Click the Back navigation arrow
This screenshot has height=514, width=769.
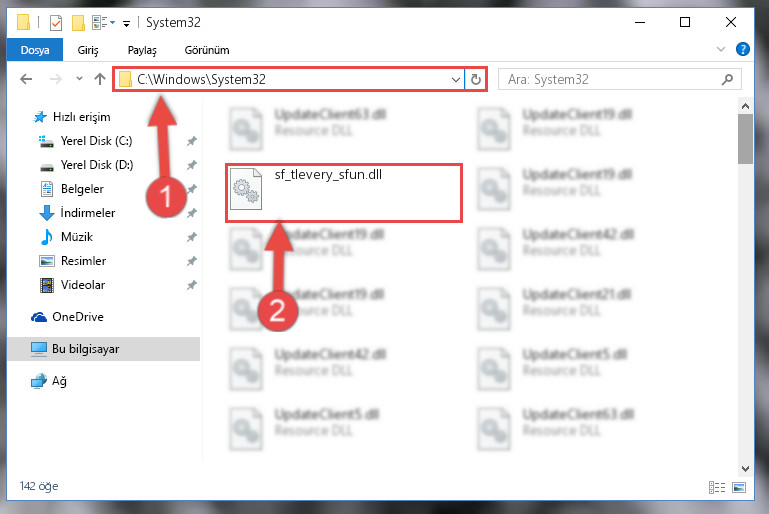pyautogui.click(x=26, y=79)
